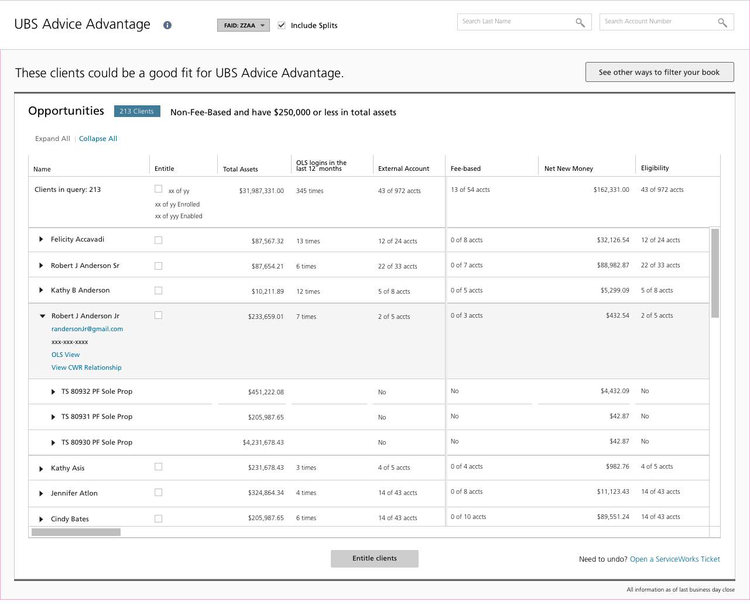Toggle the Include Splits checkbox
The height and width of the screenshot is (605, 750).
[281, 25]
